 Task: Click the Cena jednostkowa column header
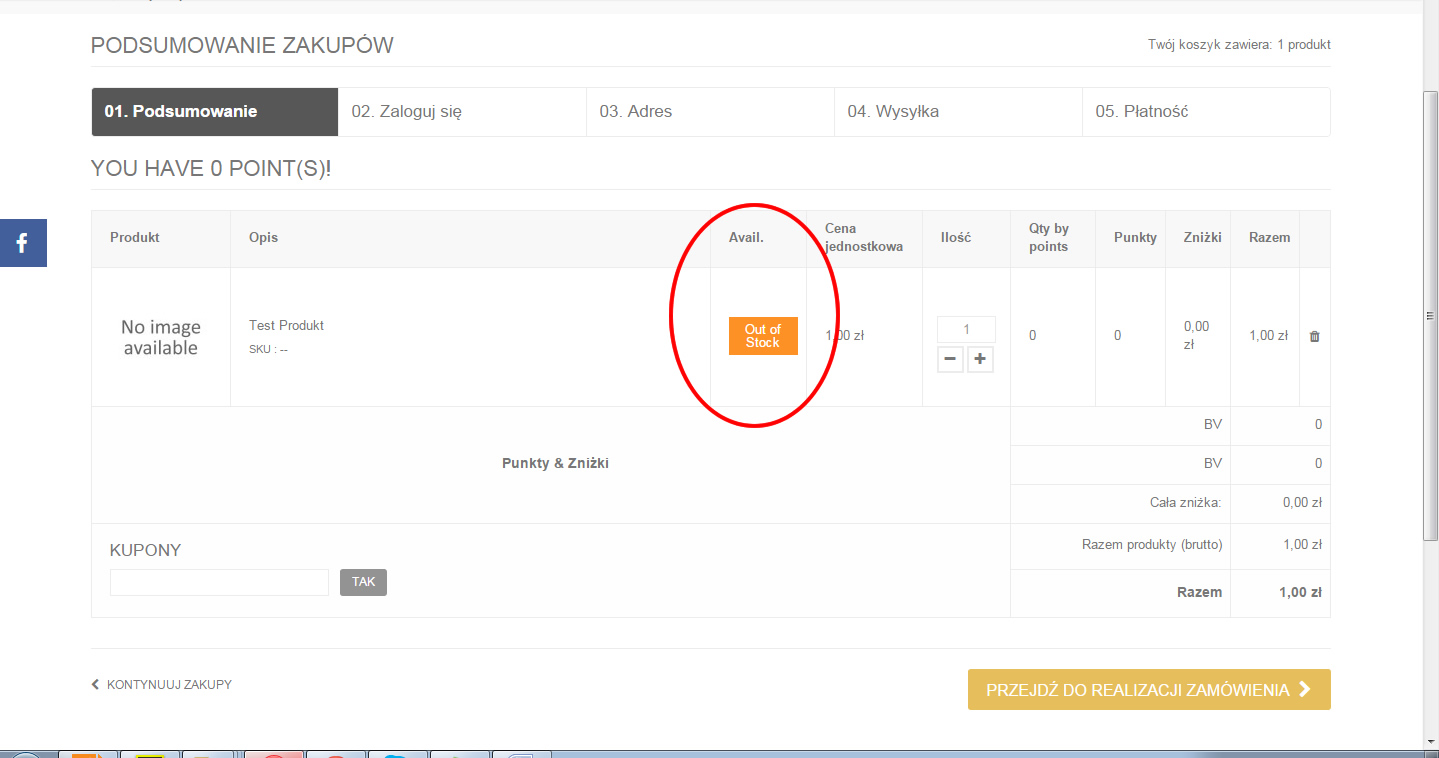tap(864, 238)
